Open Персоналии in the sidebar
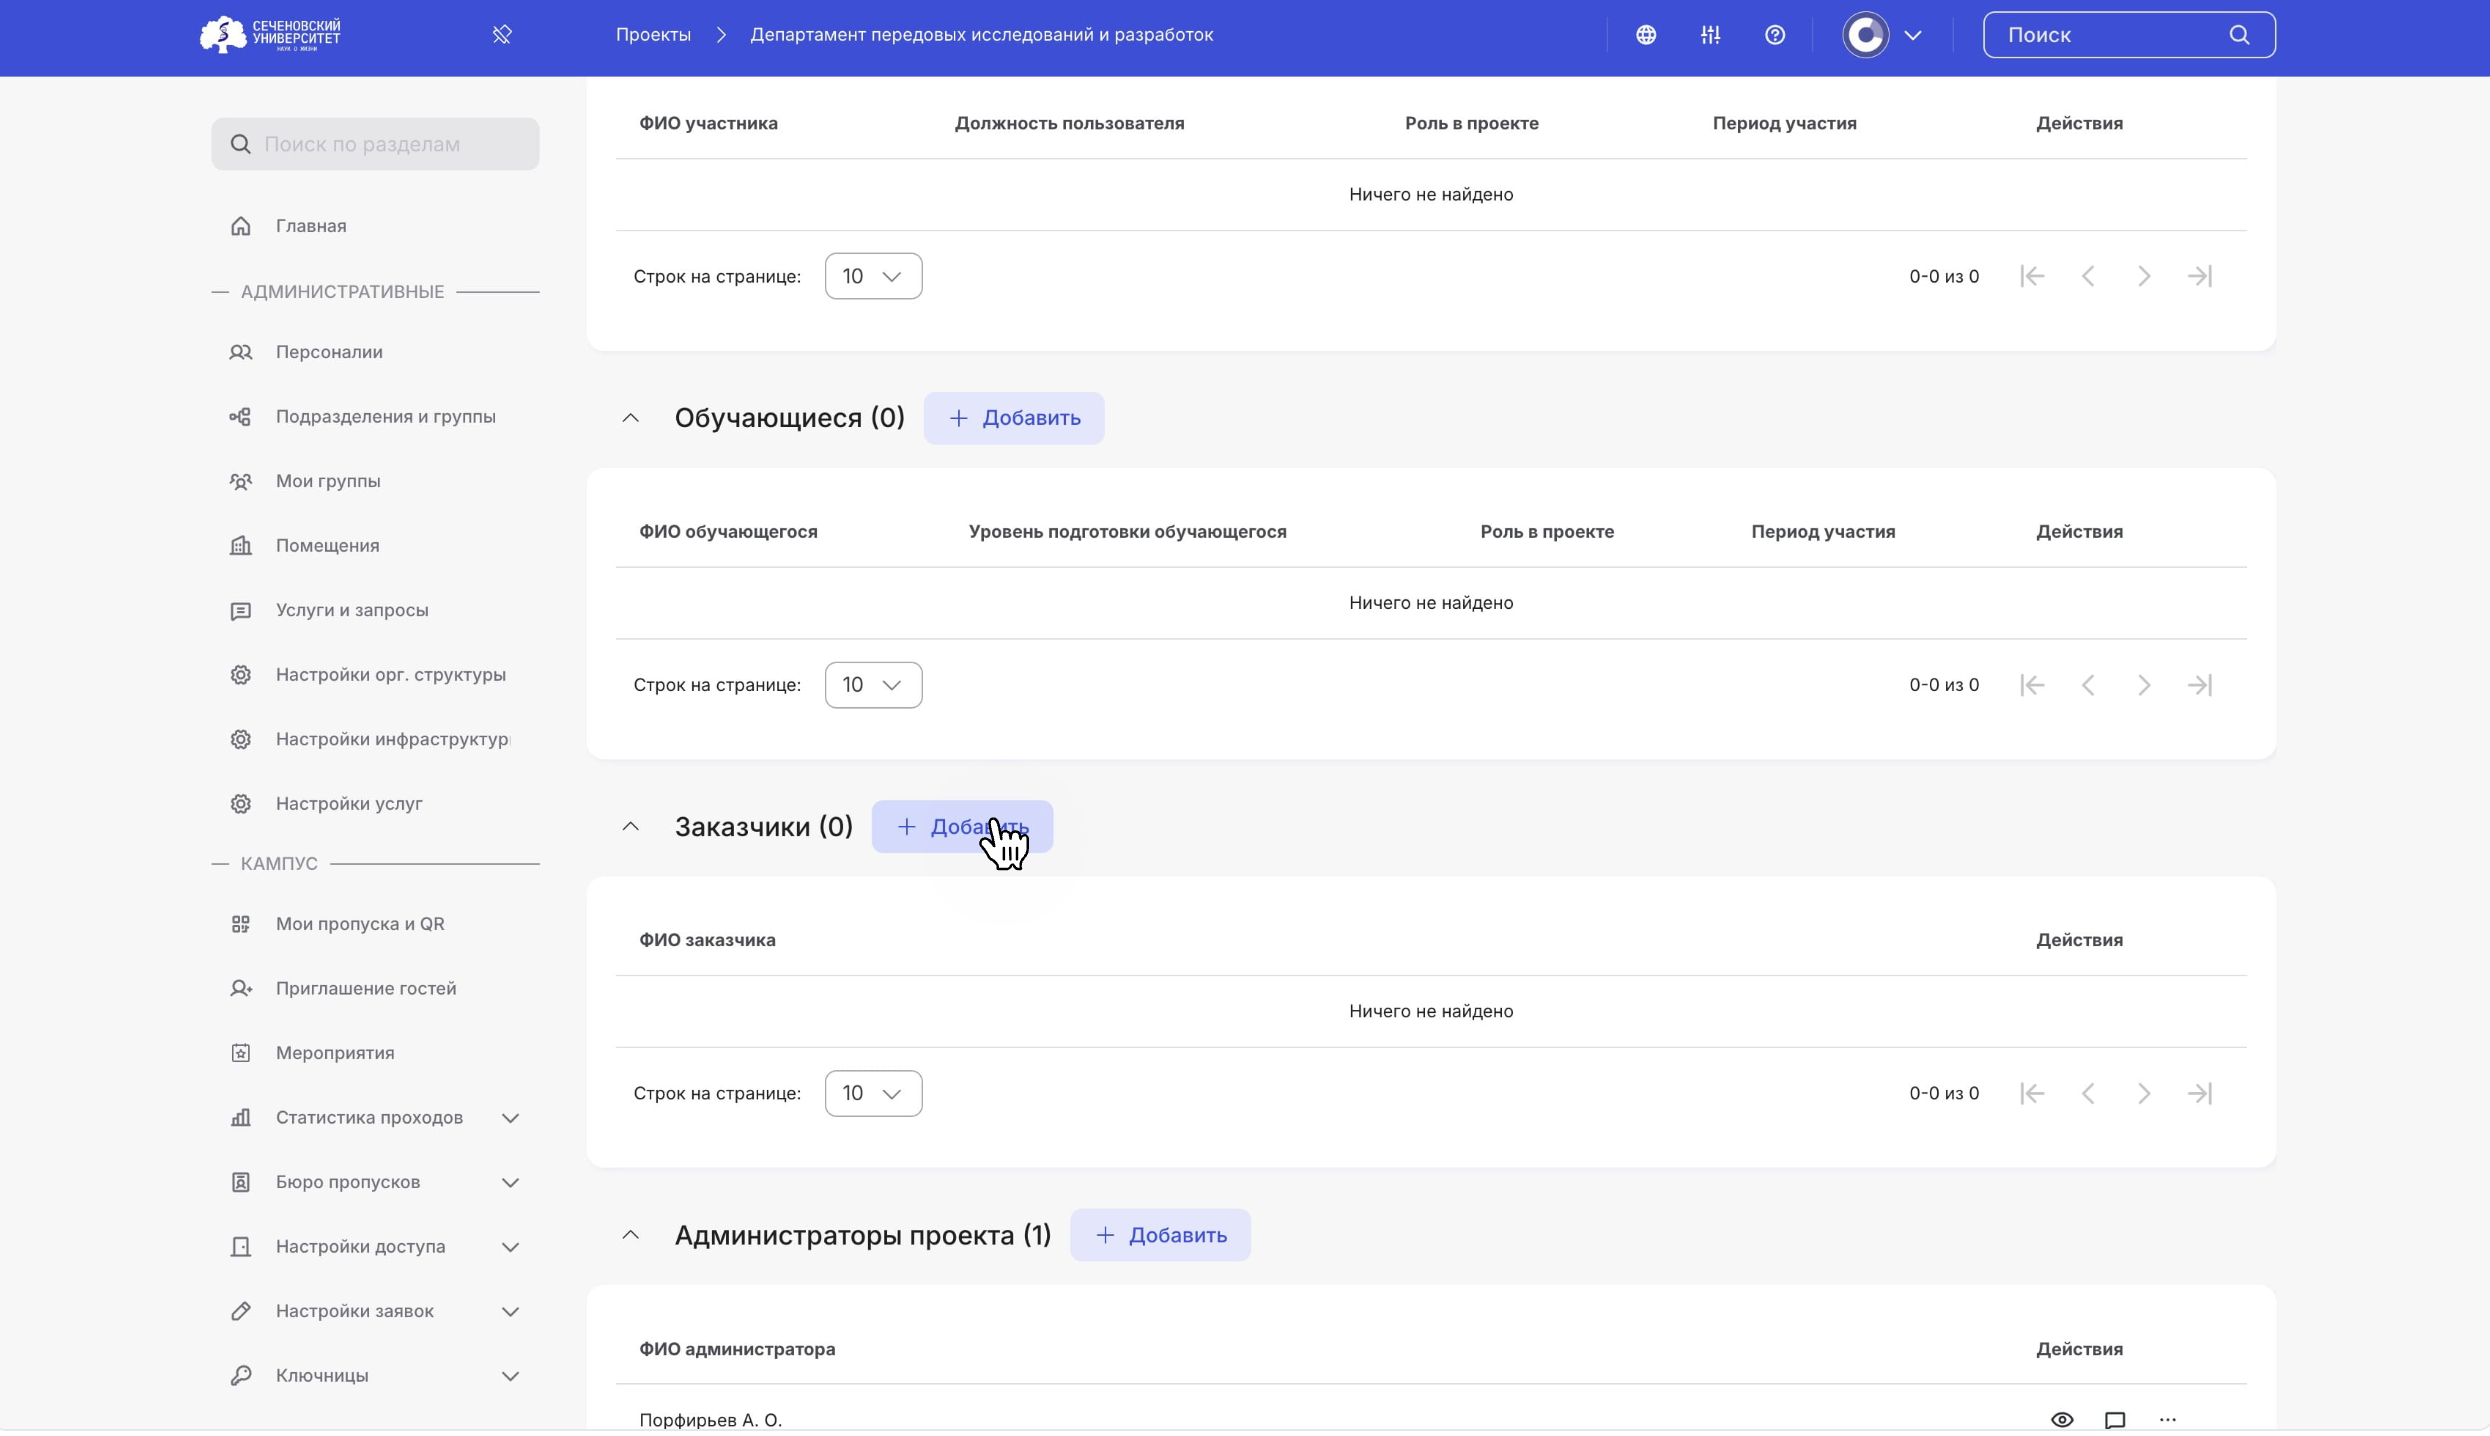 (x=329, y=352)
